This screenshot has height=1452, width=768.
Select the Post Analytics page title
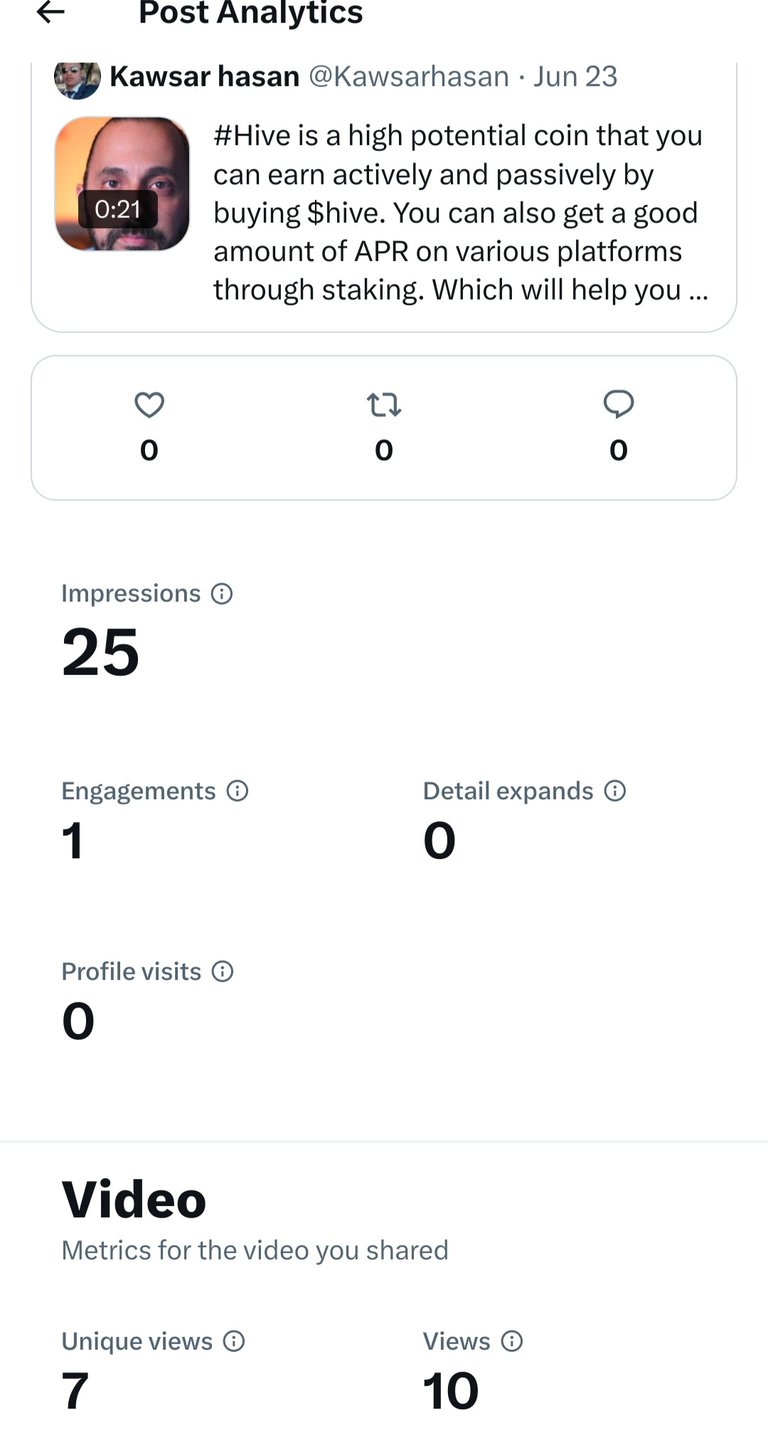(x=251, y=13)
